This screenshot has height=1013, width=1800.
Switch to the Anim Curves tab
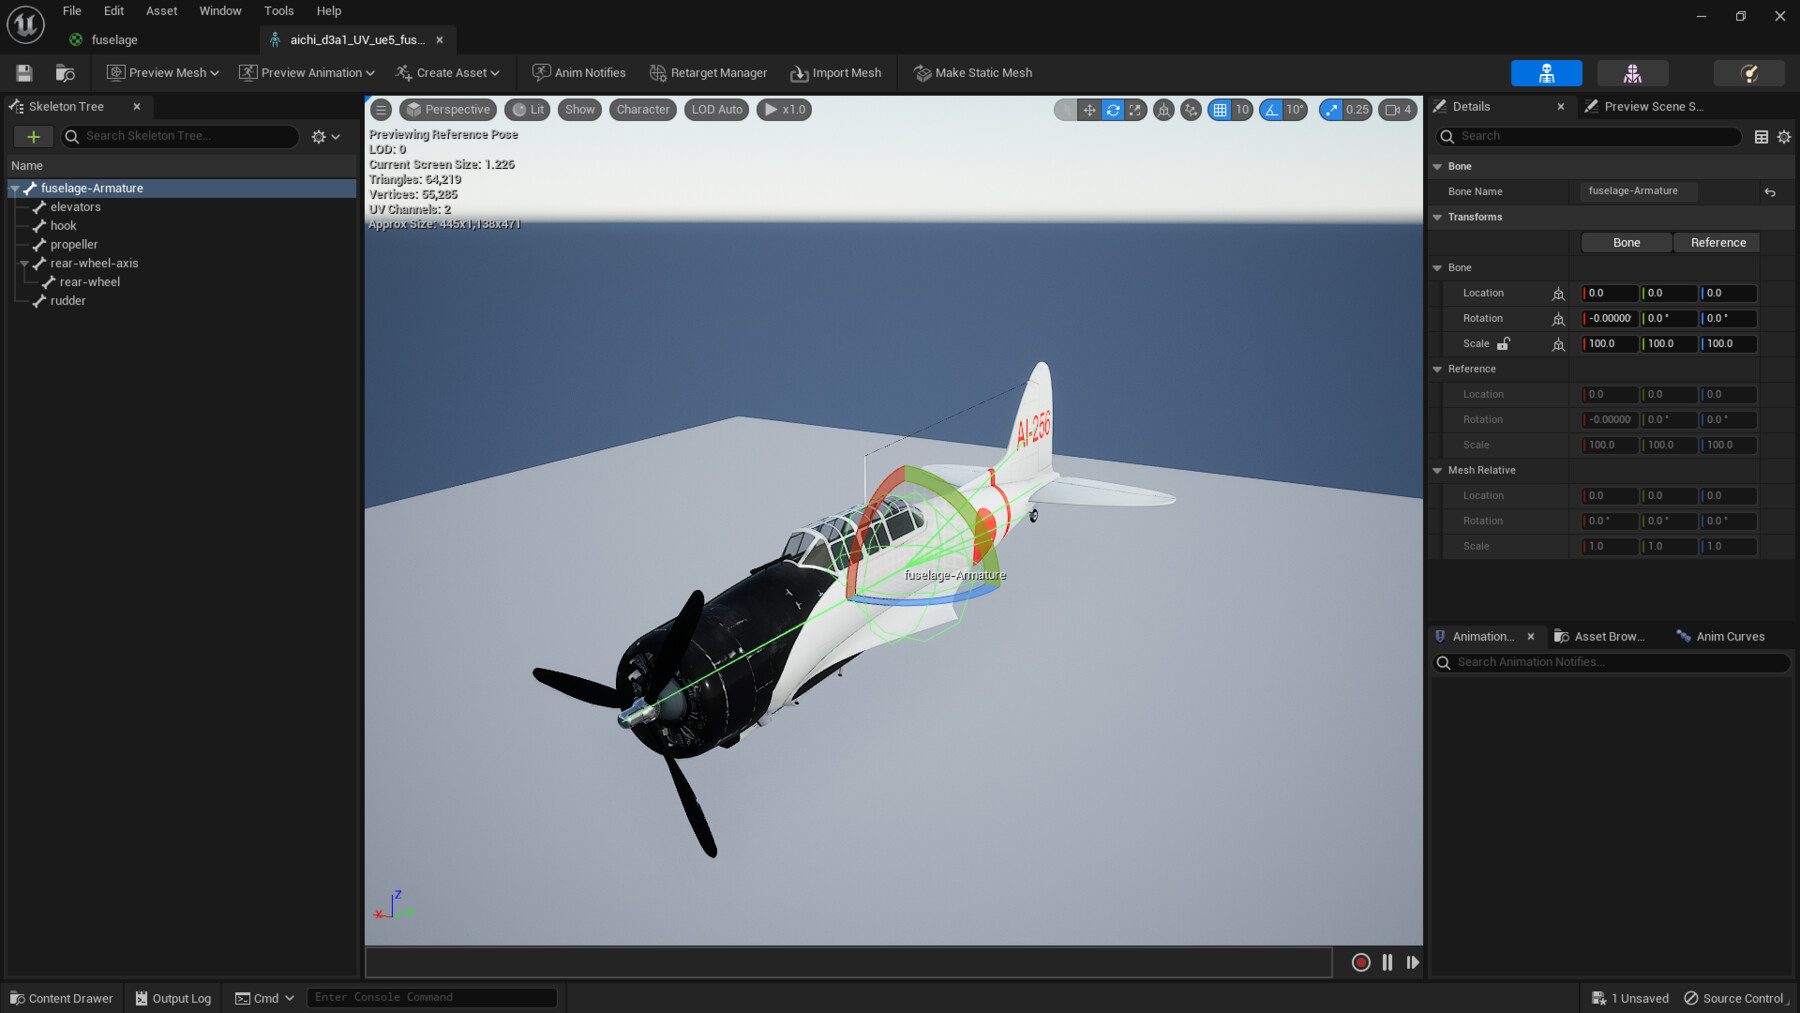[x=1721, y=637]
